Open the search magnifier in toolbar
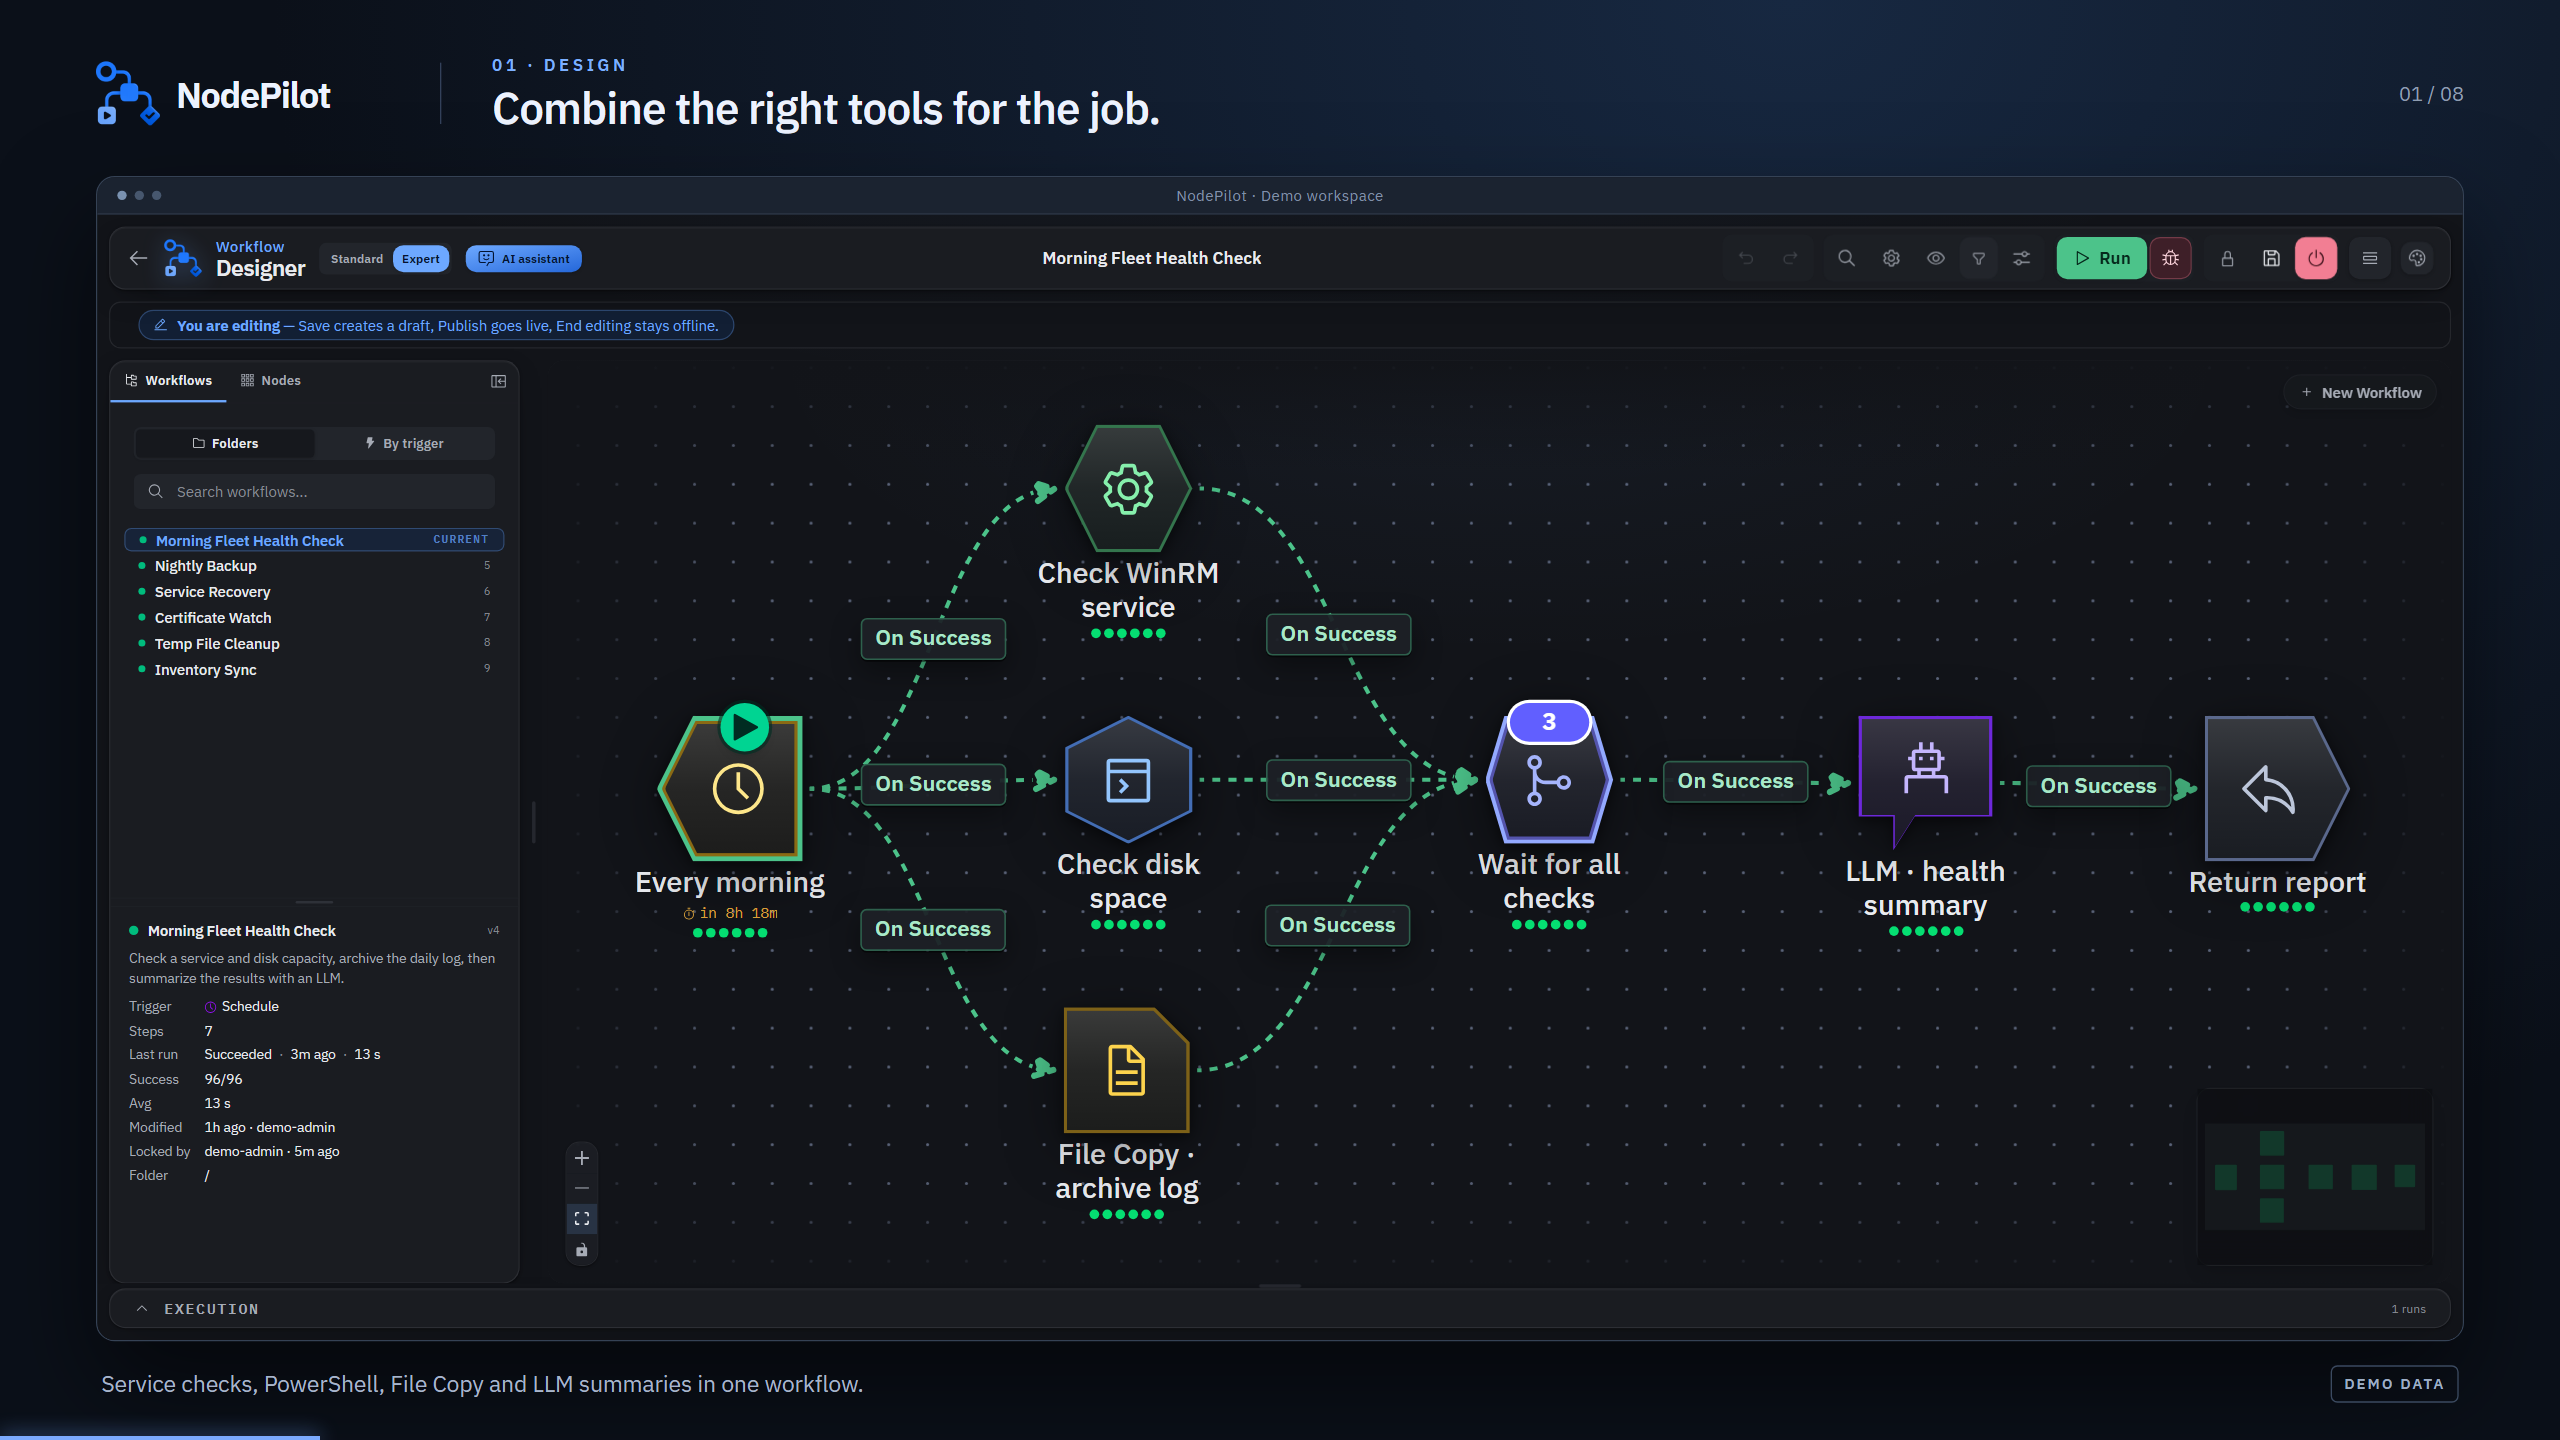Image resolution: width=2560 pixels, height=1440 pixels. 1846,258
